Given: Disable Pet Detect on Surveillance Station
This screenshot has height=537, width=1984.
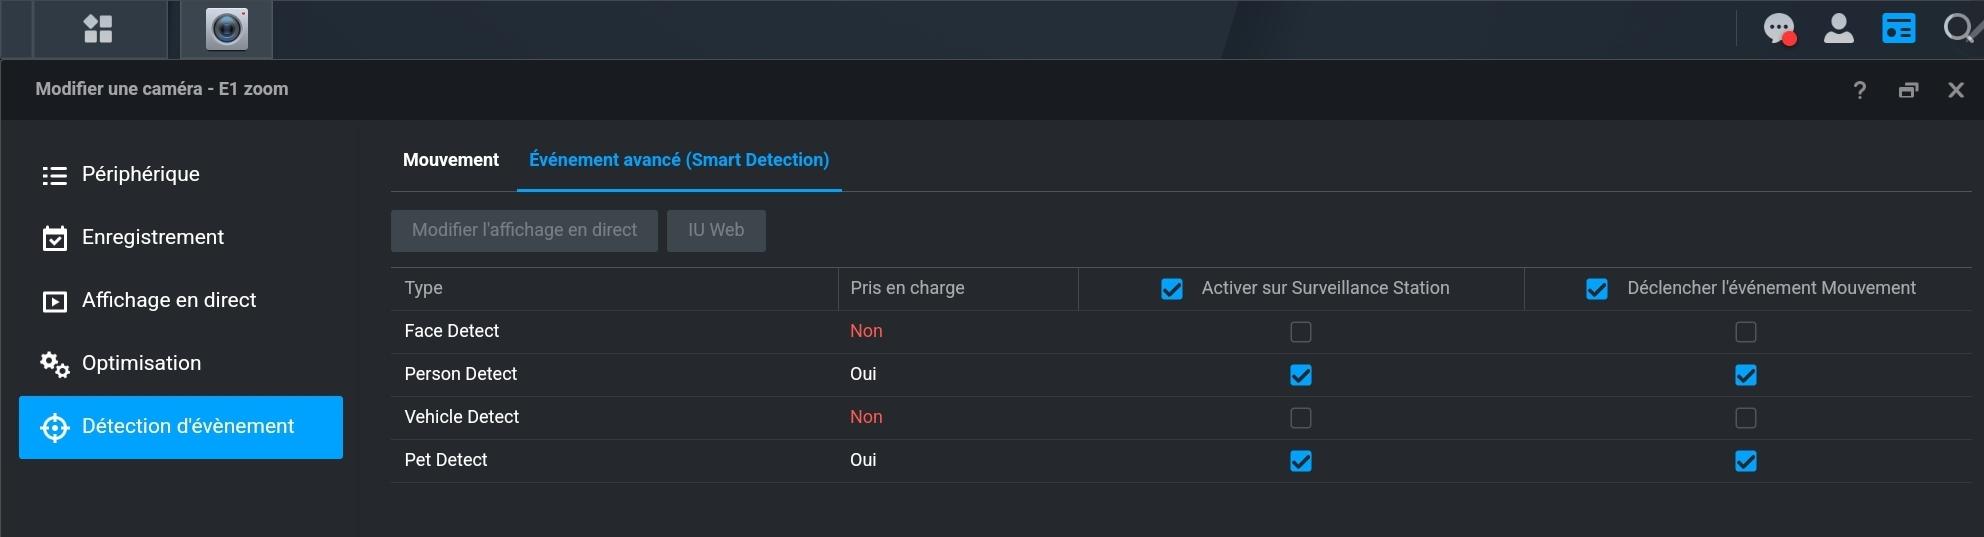Looking at the screenshot, I should [x=1300, y=461].
